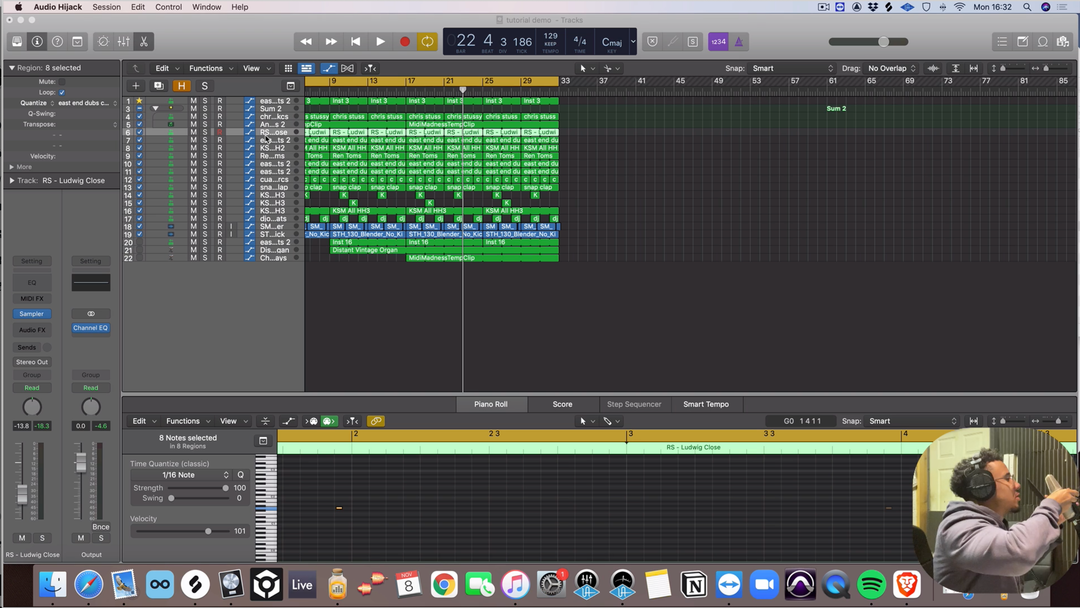Adjust the Velocity slider in Piano Roll
1080x608 pixels.
(208, 531)
